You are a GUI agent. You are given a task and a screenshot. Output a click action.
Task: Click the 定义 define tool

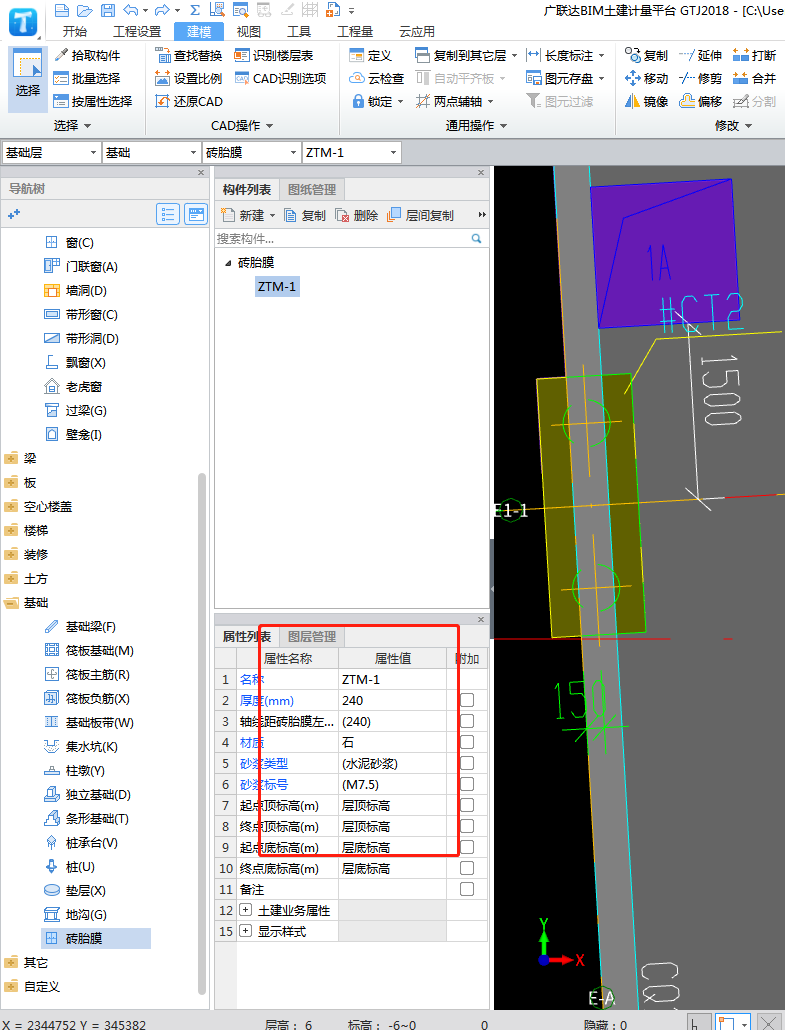pyautogui.click(x=370, y=55)
